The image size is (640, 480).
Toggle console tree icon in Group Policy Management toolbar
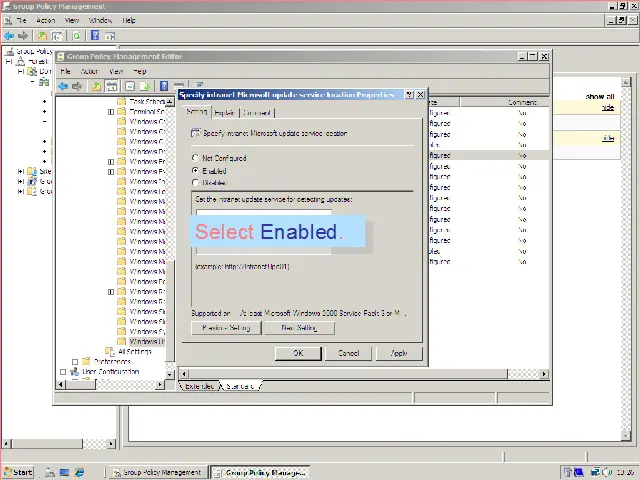pos(57,36)
